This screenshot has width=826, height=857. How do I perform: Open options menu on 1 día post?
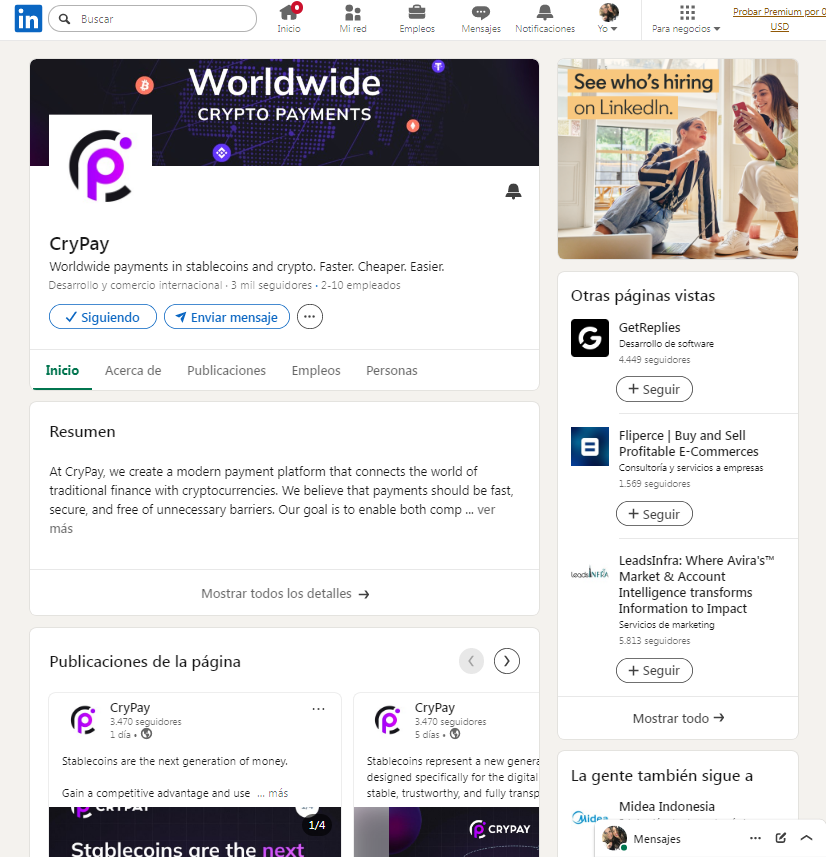tap(318, 709)
